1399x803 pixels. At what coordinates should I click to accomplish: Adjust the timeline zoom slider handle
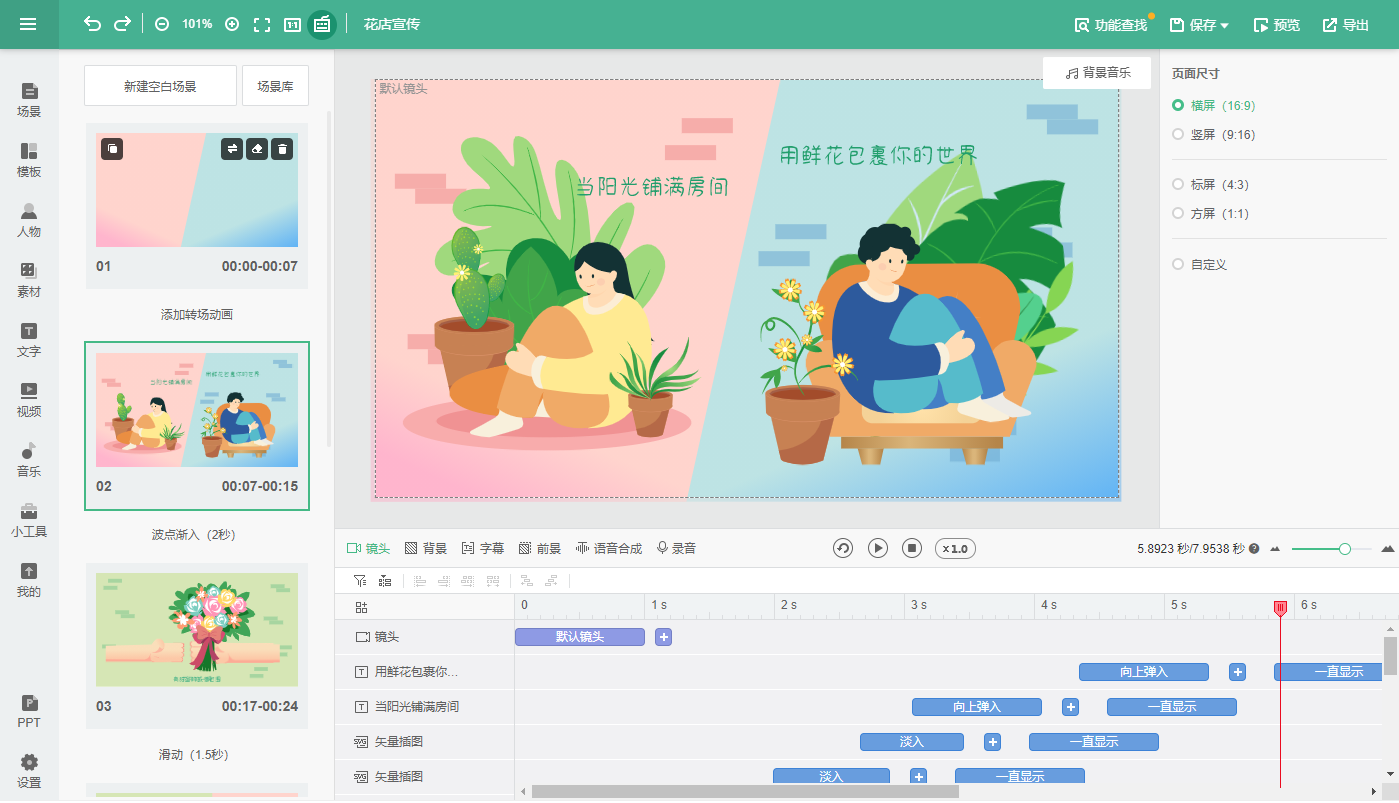pos(1345,548)
